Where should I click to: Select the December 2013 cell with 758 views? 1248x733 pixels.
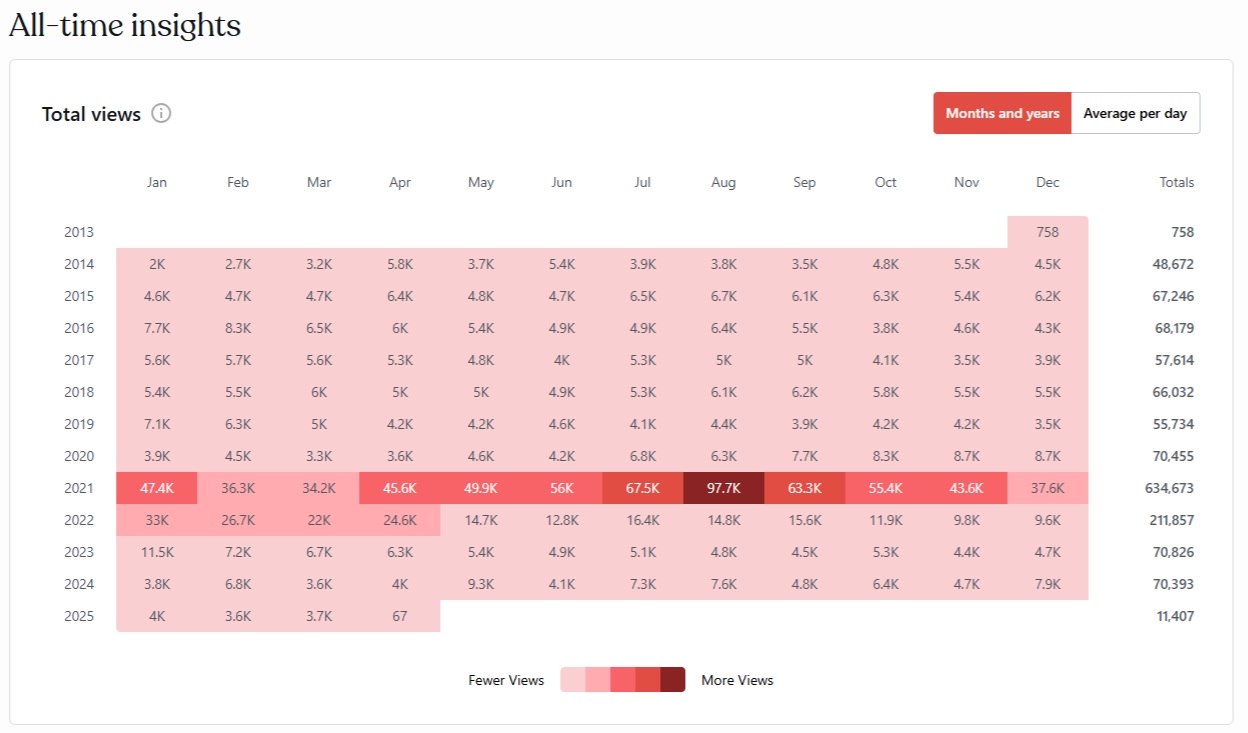1047,232
